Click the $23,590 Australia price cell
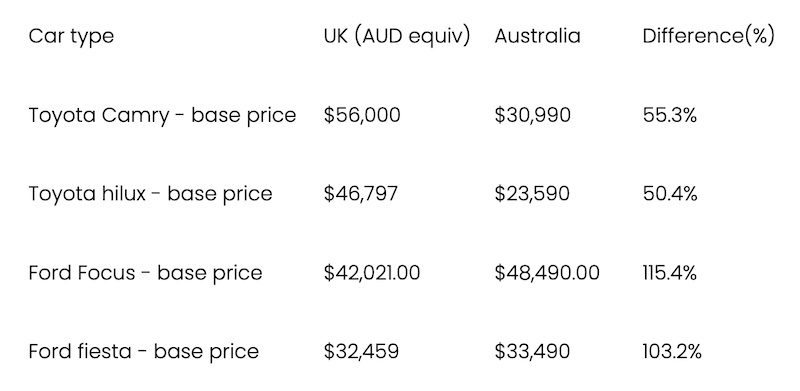 (532, 193)
